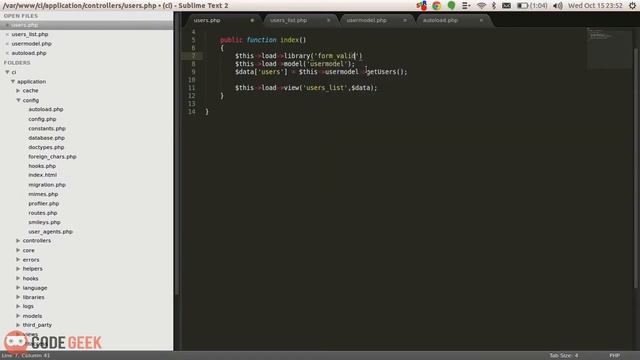Open the list-style indicator menu in the top panel
The image size is (640, 360).
click(466, 5)
